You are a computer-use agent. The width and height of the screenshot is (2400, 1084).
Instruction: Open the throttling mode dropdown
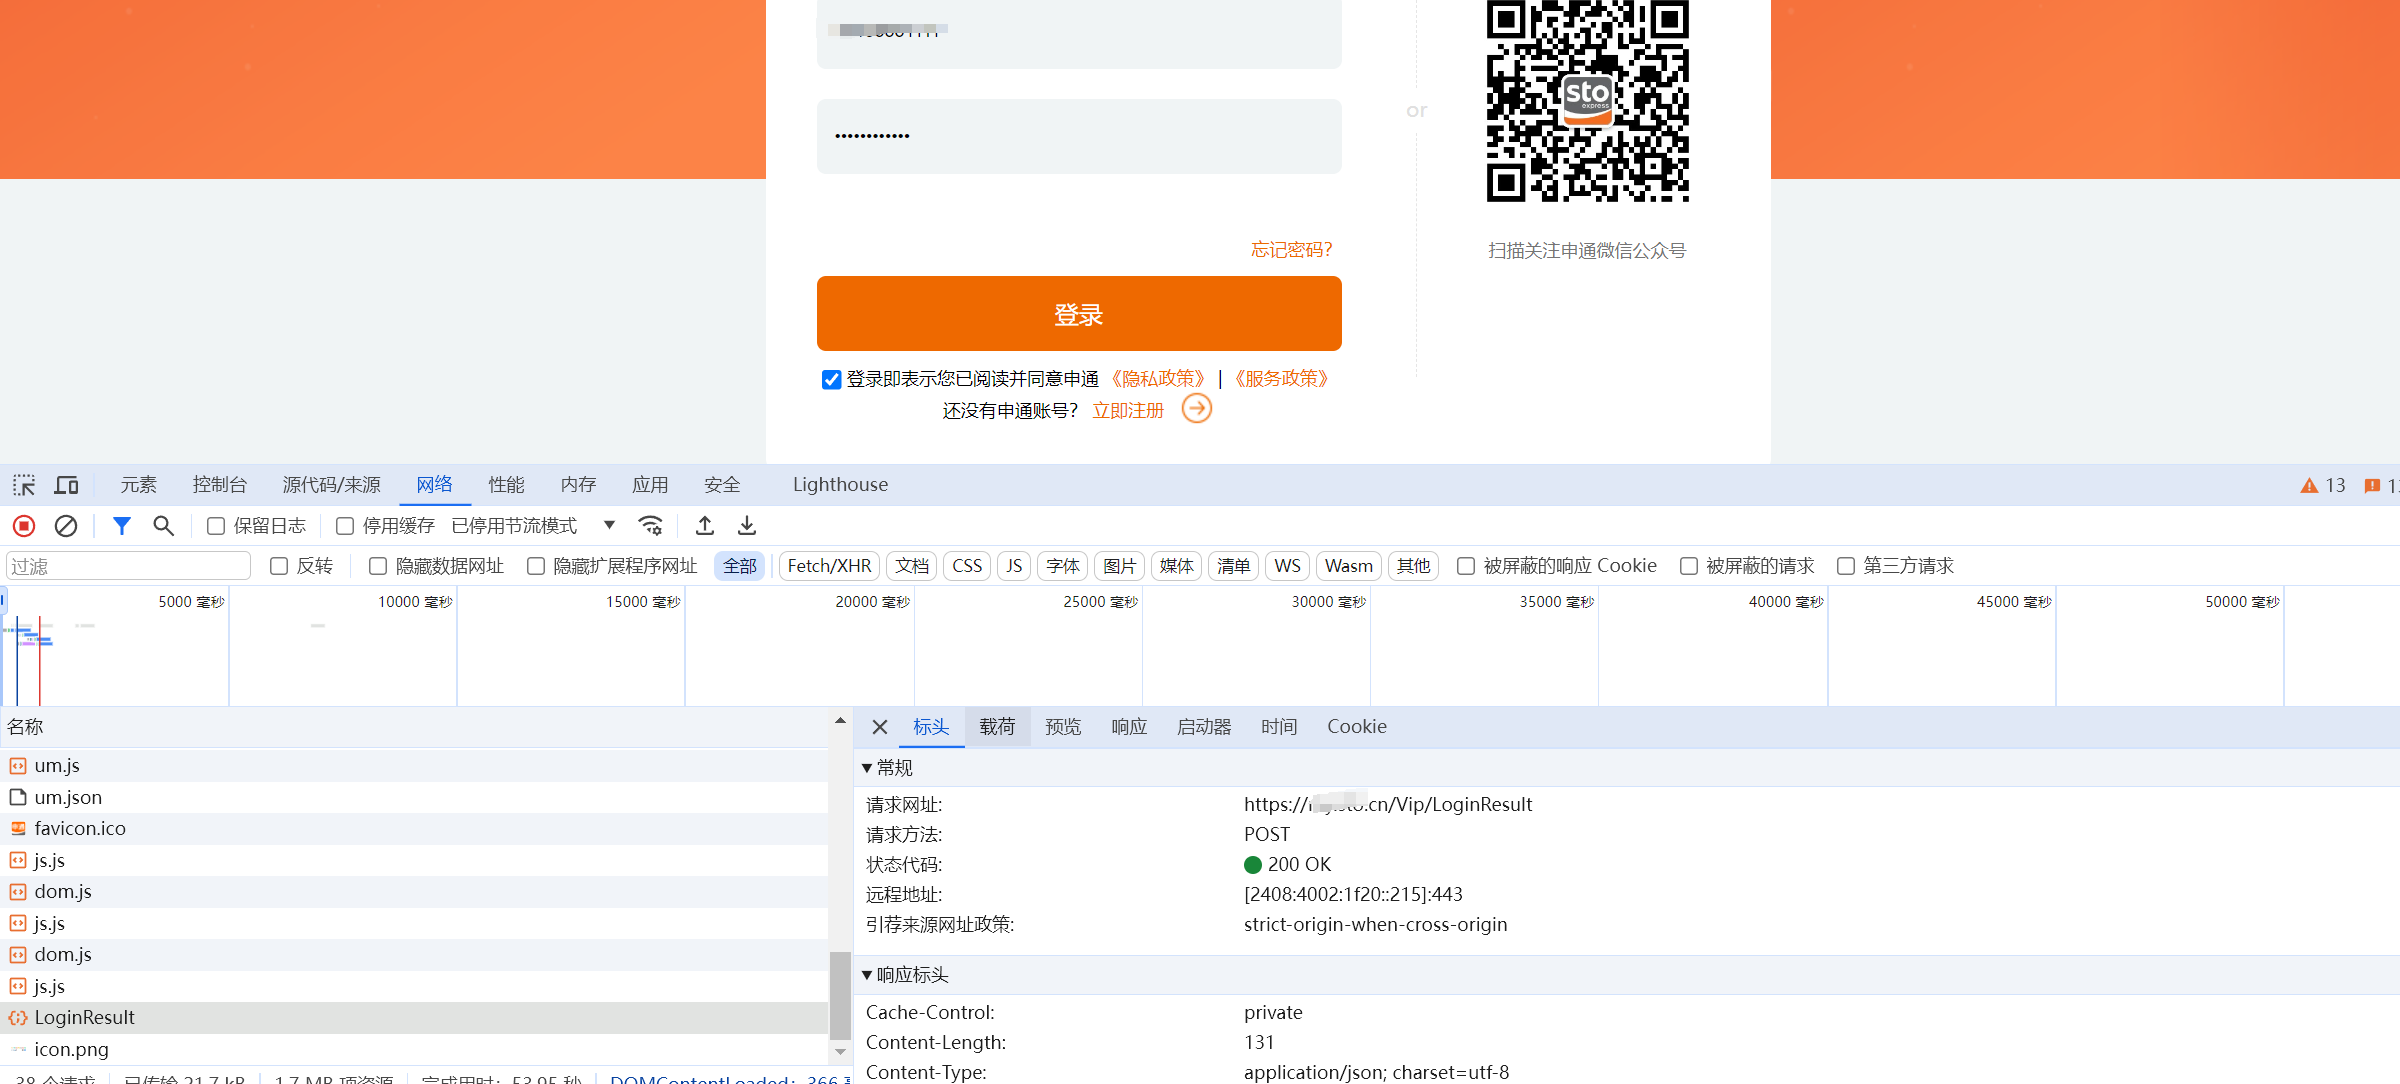(x=609, y=525)
